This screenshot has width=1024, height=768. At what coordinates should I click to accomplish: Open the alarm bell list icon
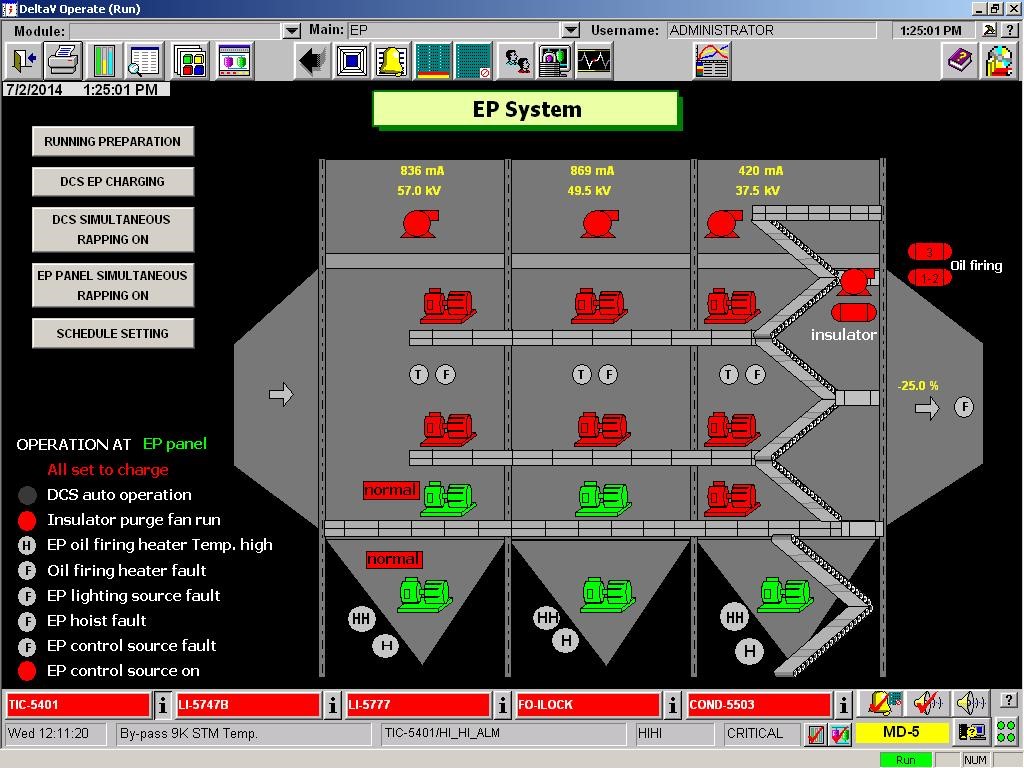pyautogui.click(x=391, y=62)
